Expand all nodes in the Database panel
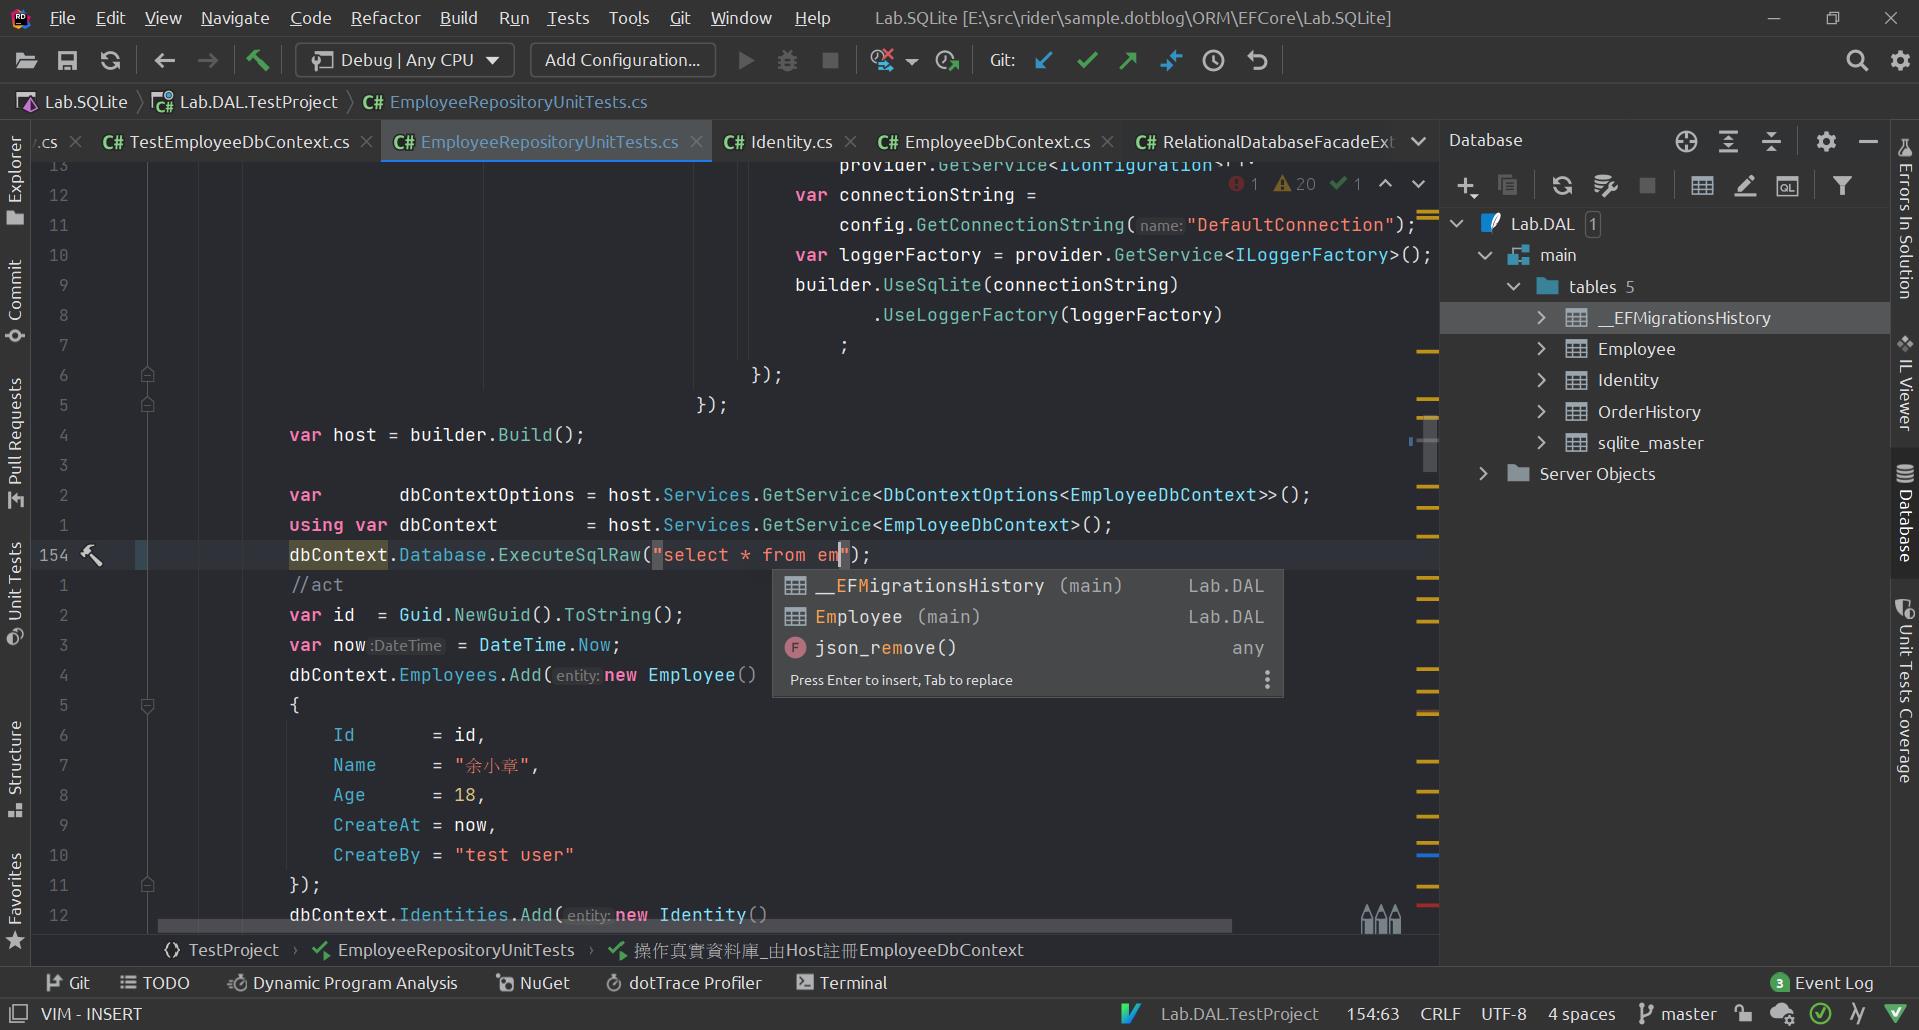The image size is (1919, 1030). [1728, 142]
